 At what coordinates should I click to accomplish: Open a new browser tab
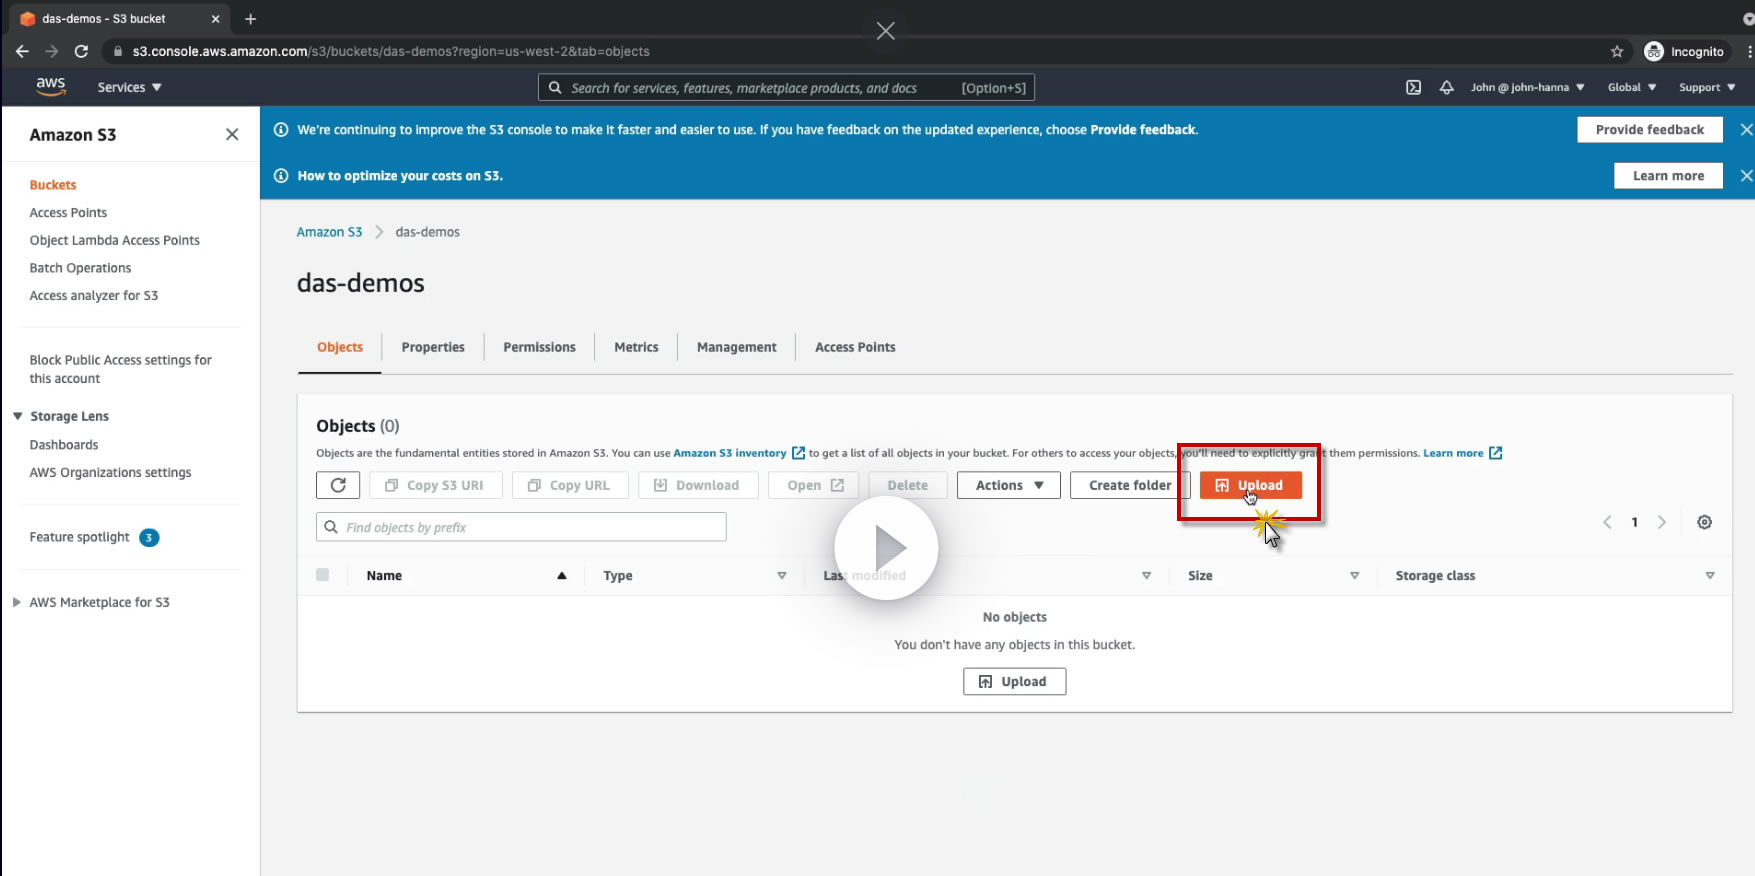(250, 18)
